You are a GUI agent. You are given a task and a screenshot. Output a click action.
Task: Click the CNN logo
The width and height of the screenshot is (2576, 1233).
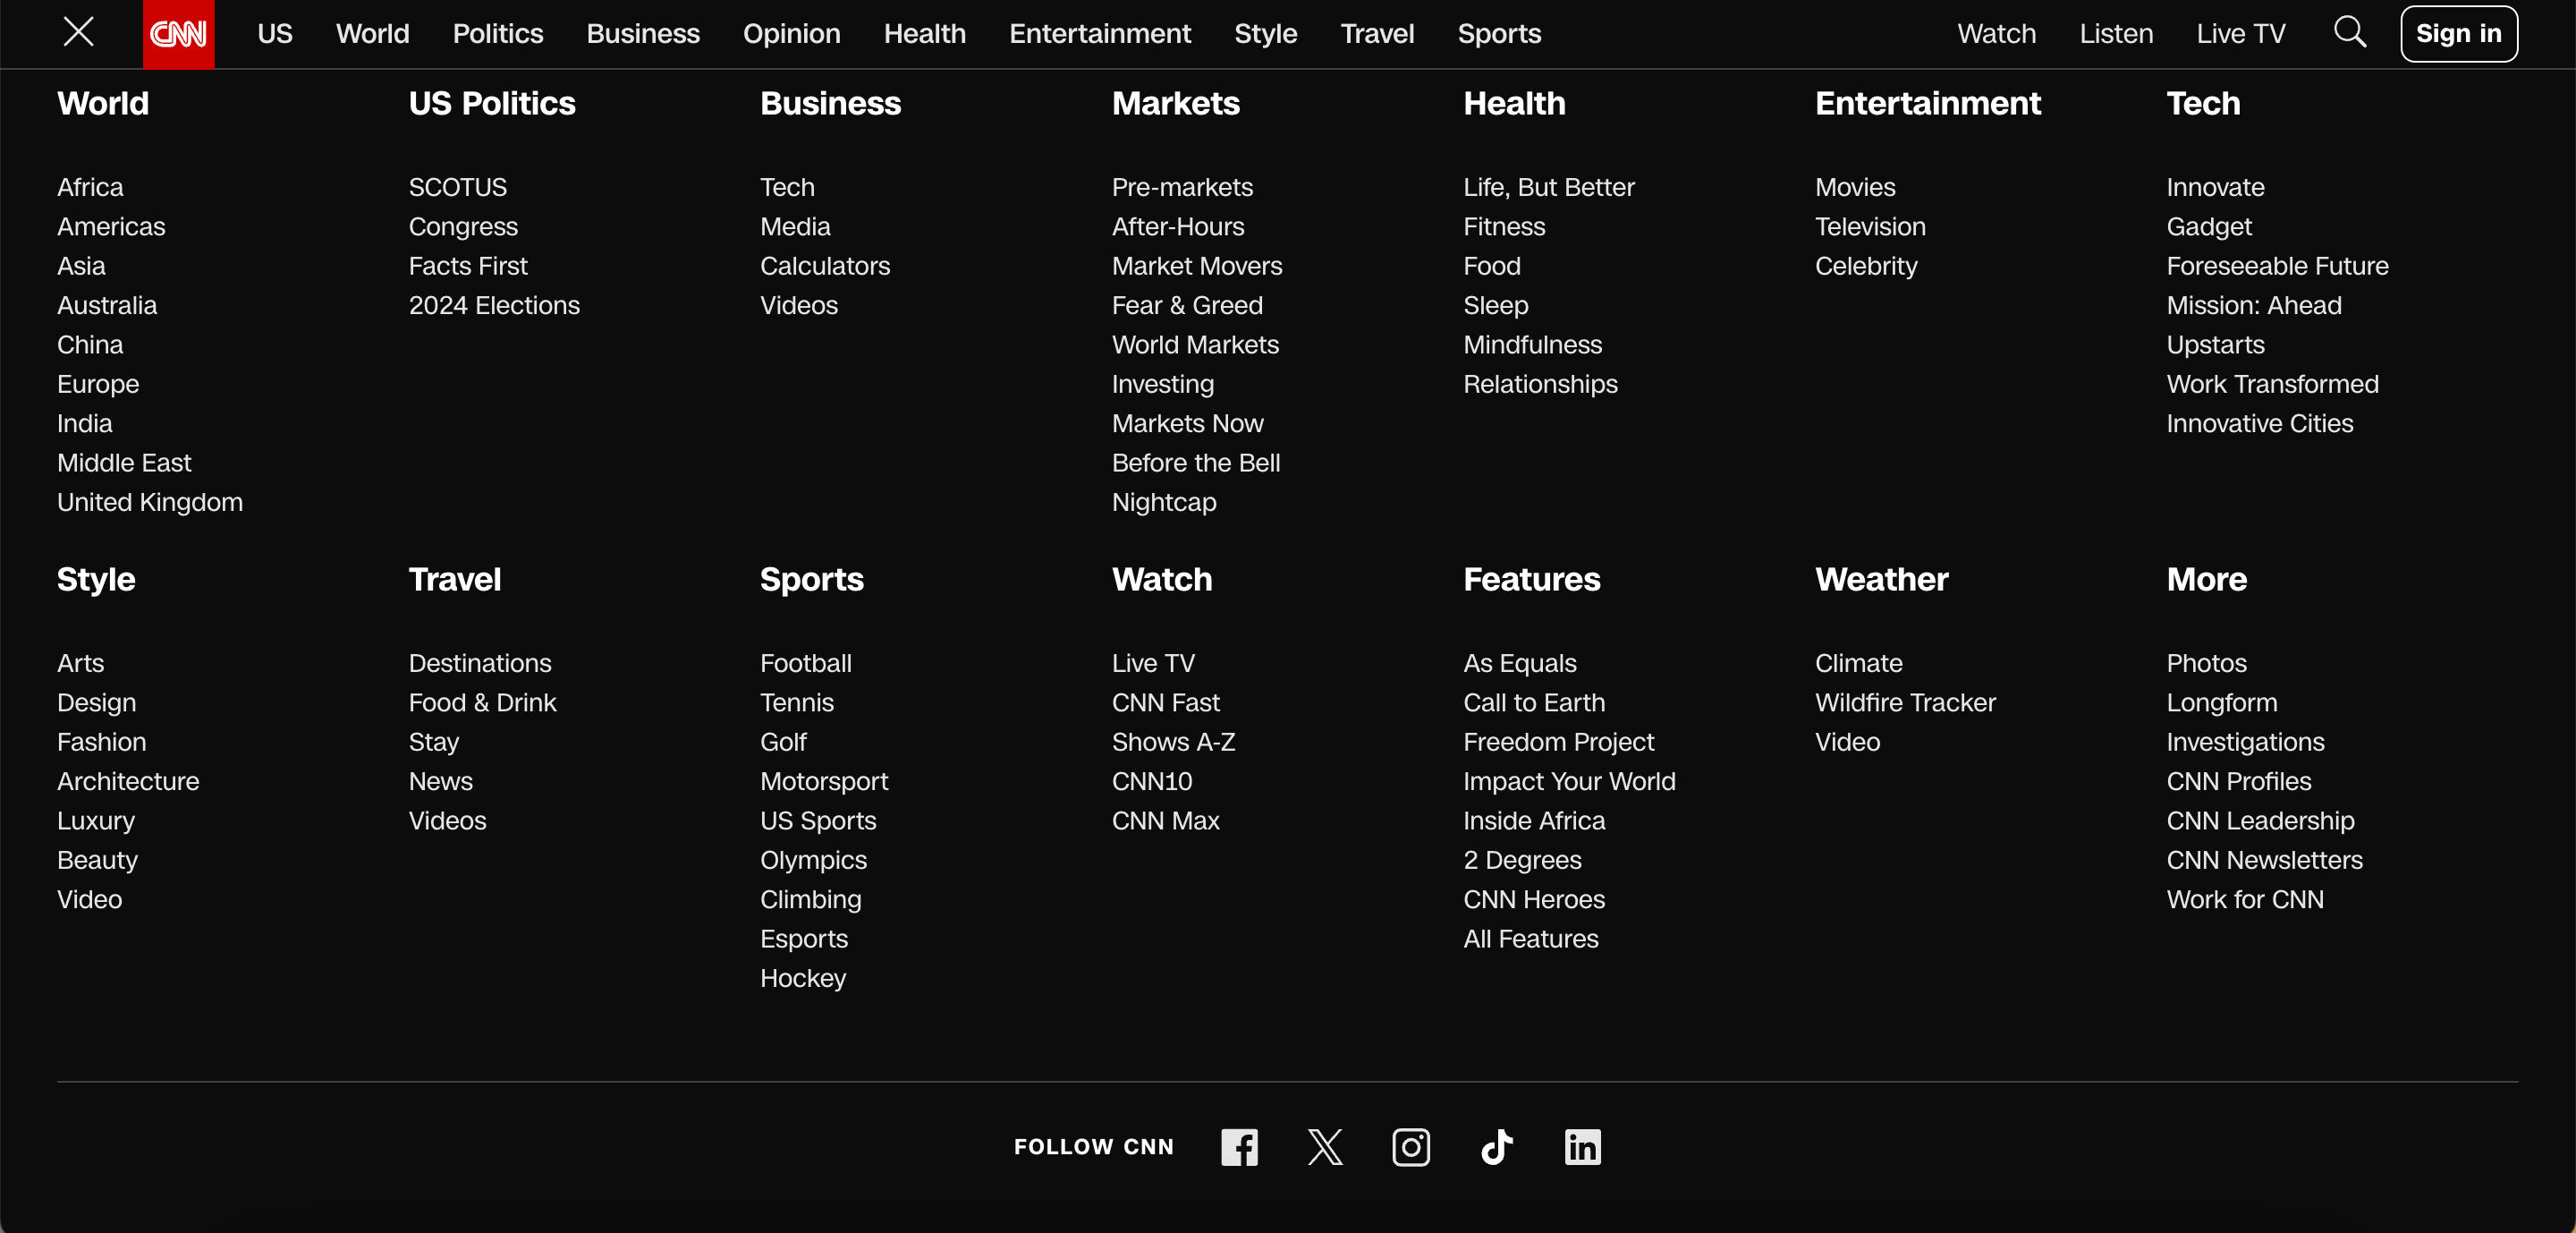178,33
